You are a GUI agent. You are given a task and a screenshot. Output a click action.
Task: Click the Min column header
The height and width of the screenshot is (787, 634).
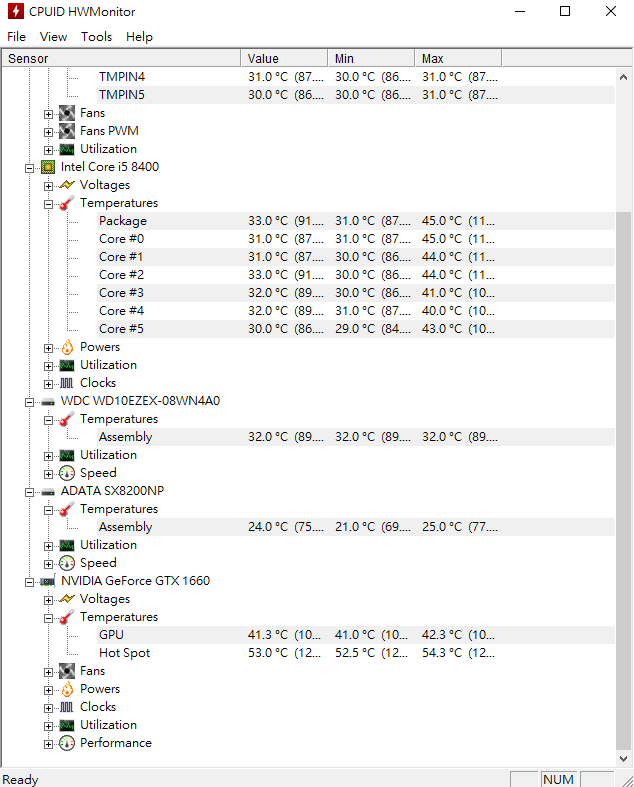pyautogui.click(x=371, y=58)
